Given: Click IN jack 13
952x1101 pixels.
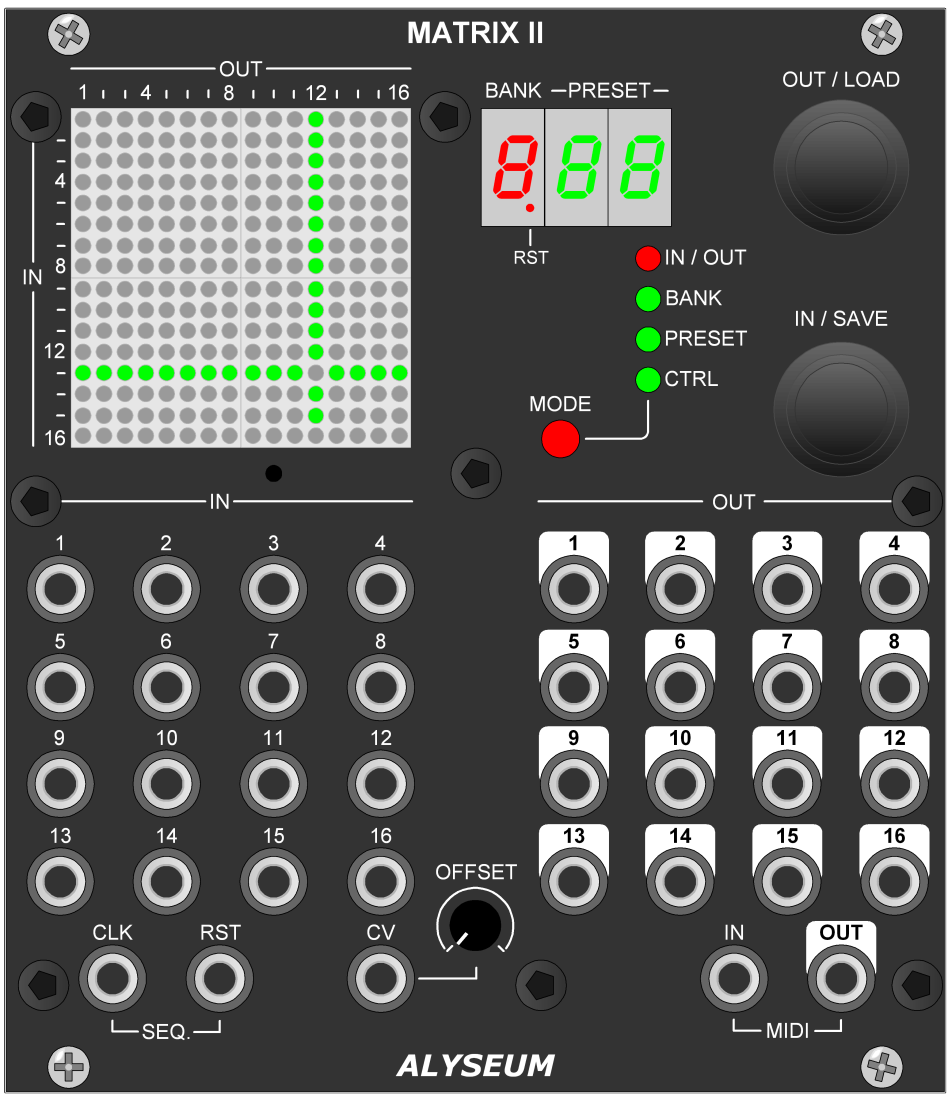Looking at the screenshot, I should point(60,881).
